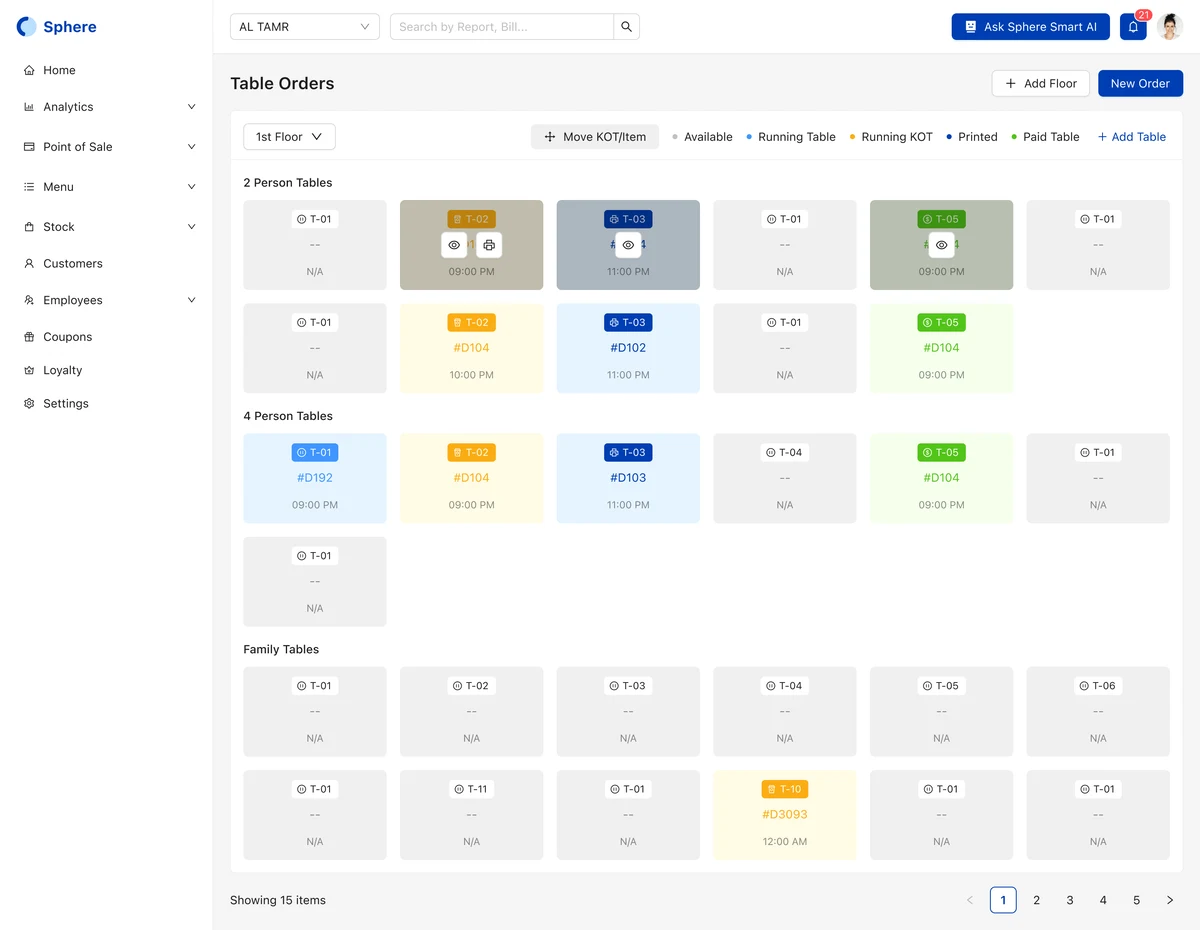Click the Ask Sphere Smart AI button
1200x930 pixels.
point(1030,27)
